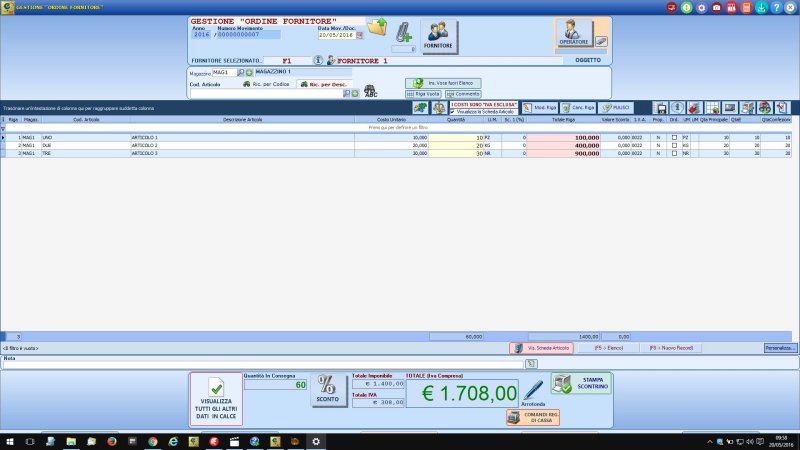Open the Personalizza options button
The height and width of the screenshot is (450, 800).
pyautogui.click(x=779, y=348)
